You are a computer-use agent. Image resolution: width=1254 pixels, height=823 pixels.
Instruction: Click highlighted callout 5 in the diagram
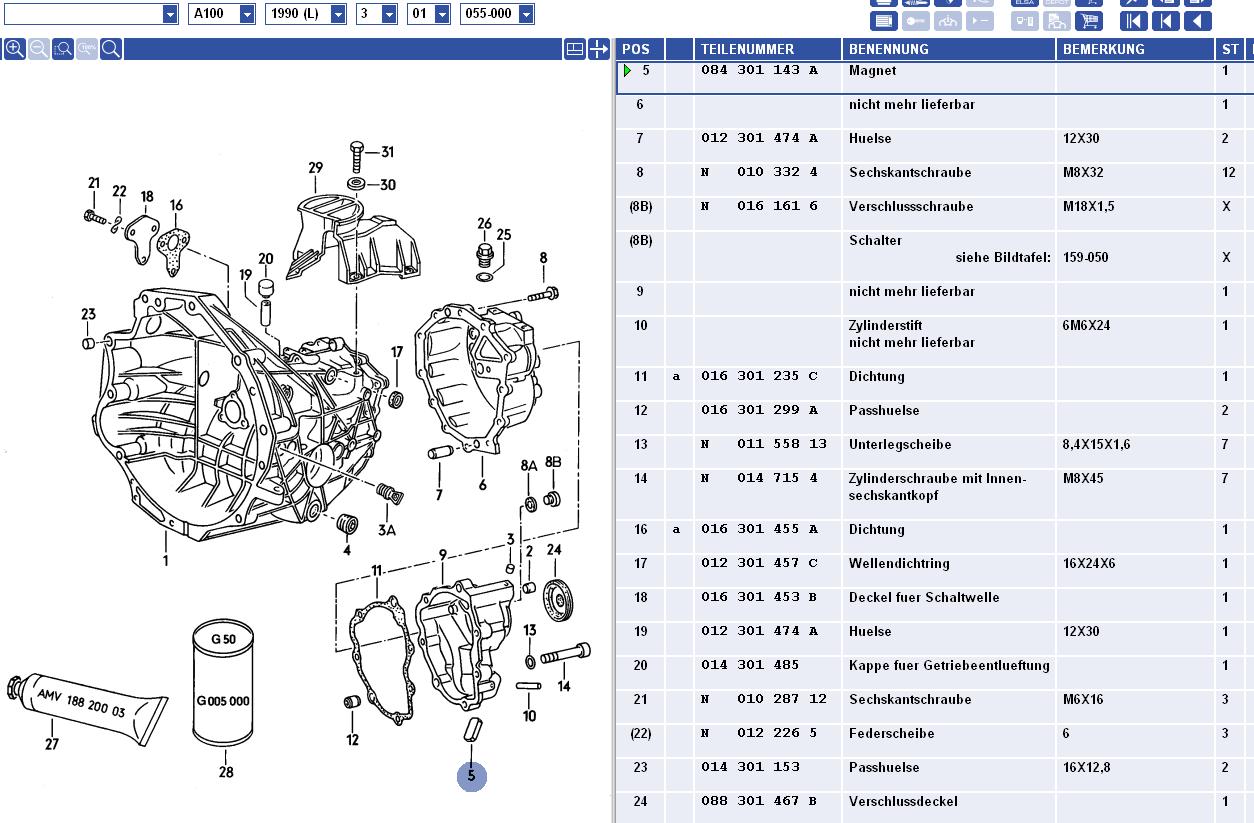point(471,776)
